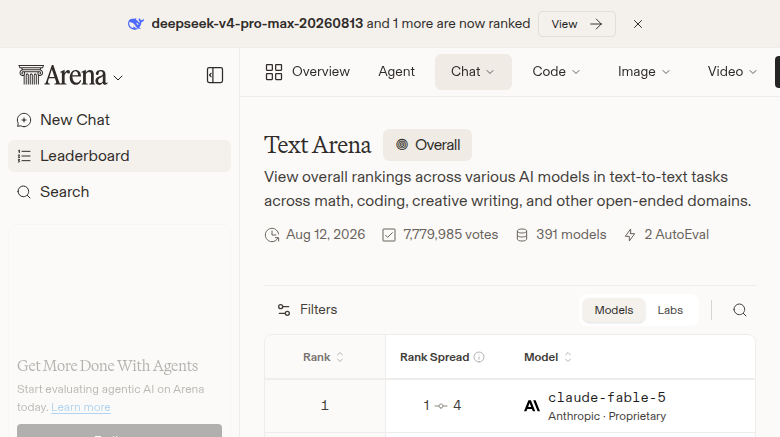Open the Filters panel

point(307,310)
